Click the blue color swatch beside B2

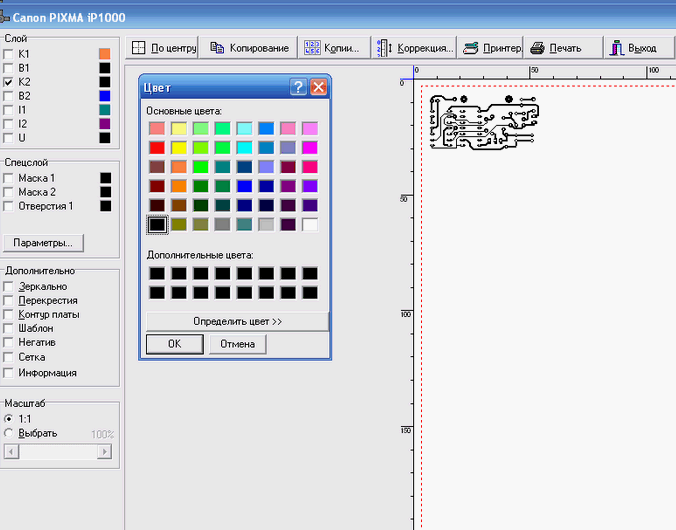pyautogui.click(x=105, y=96)
